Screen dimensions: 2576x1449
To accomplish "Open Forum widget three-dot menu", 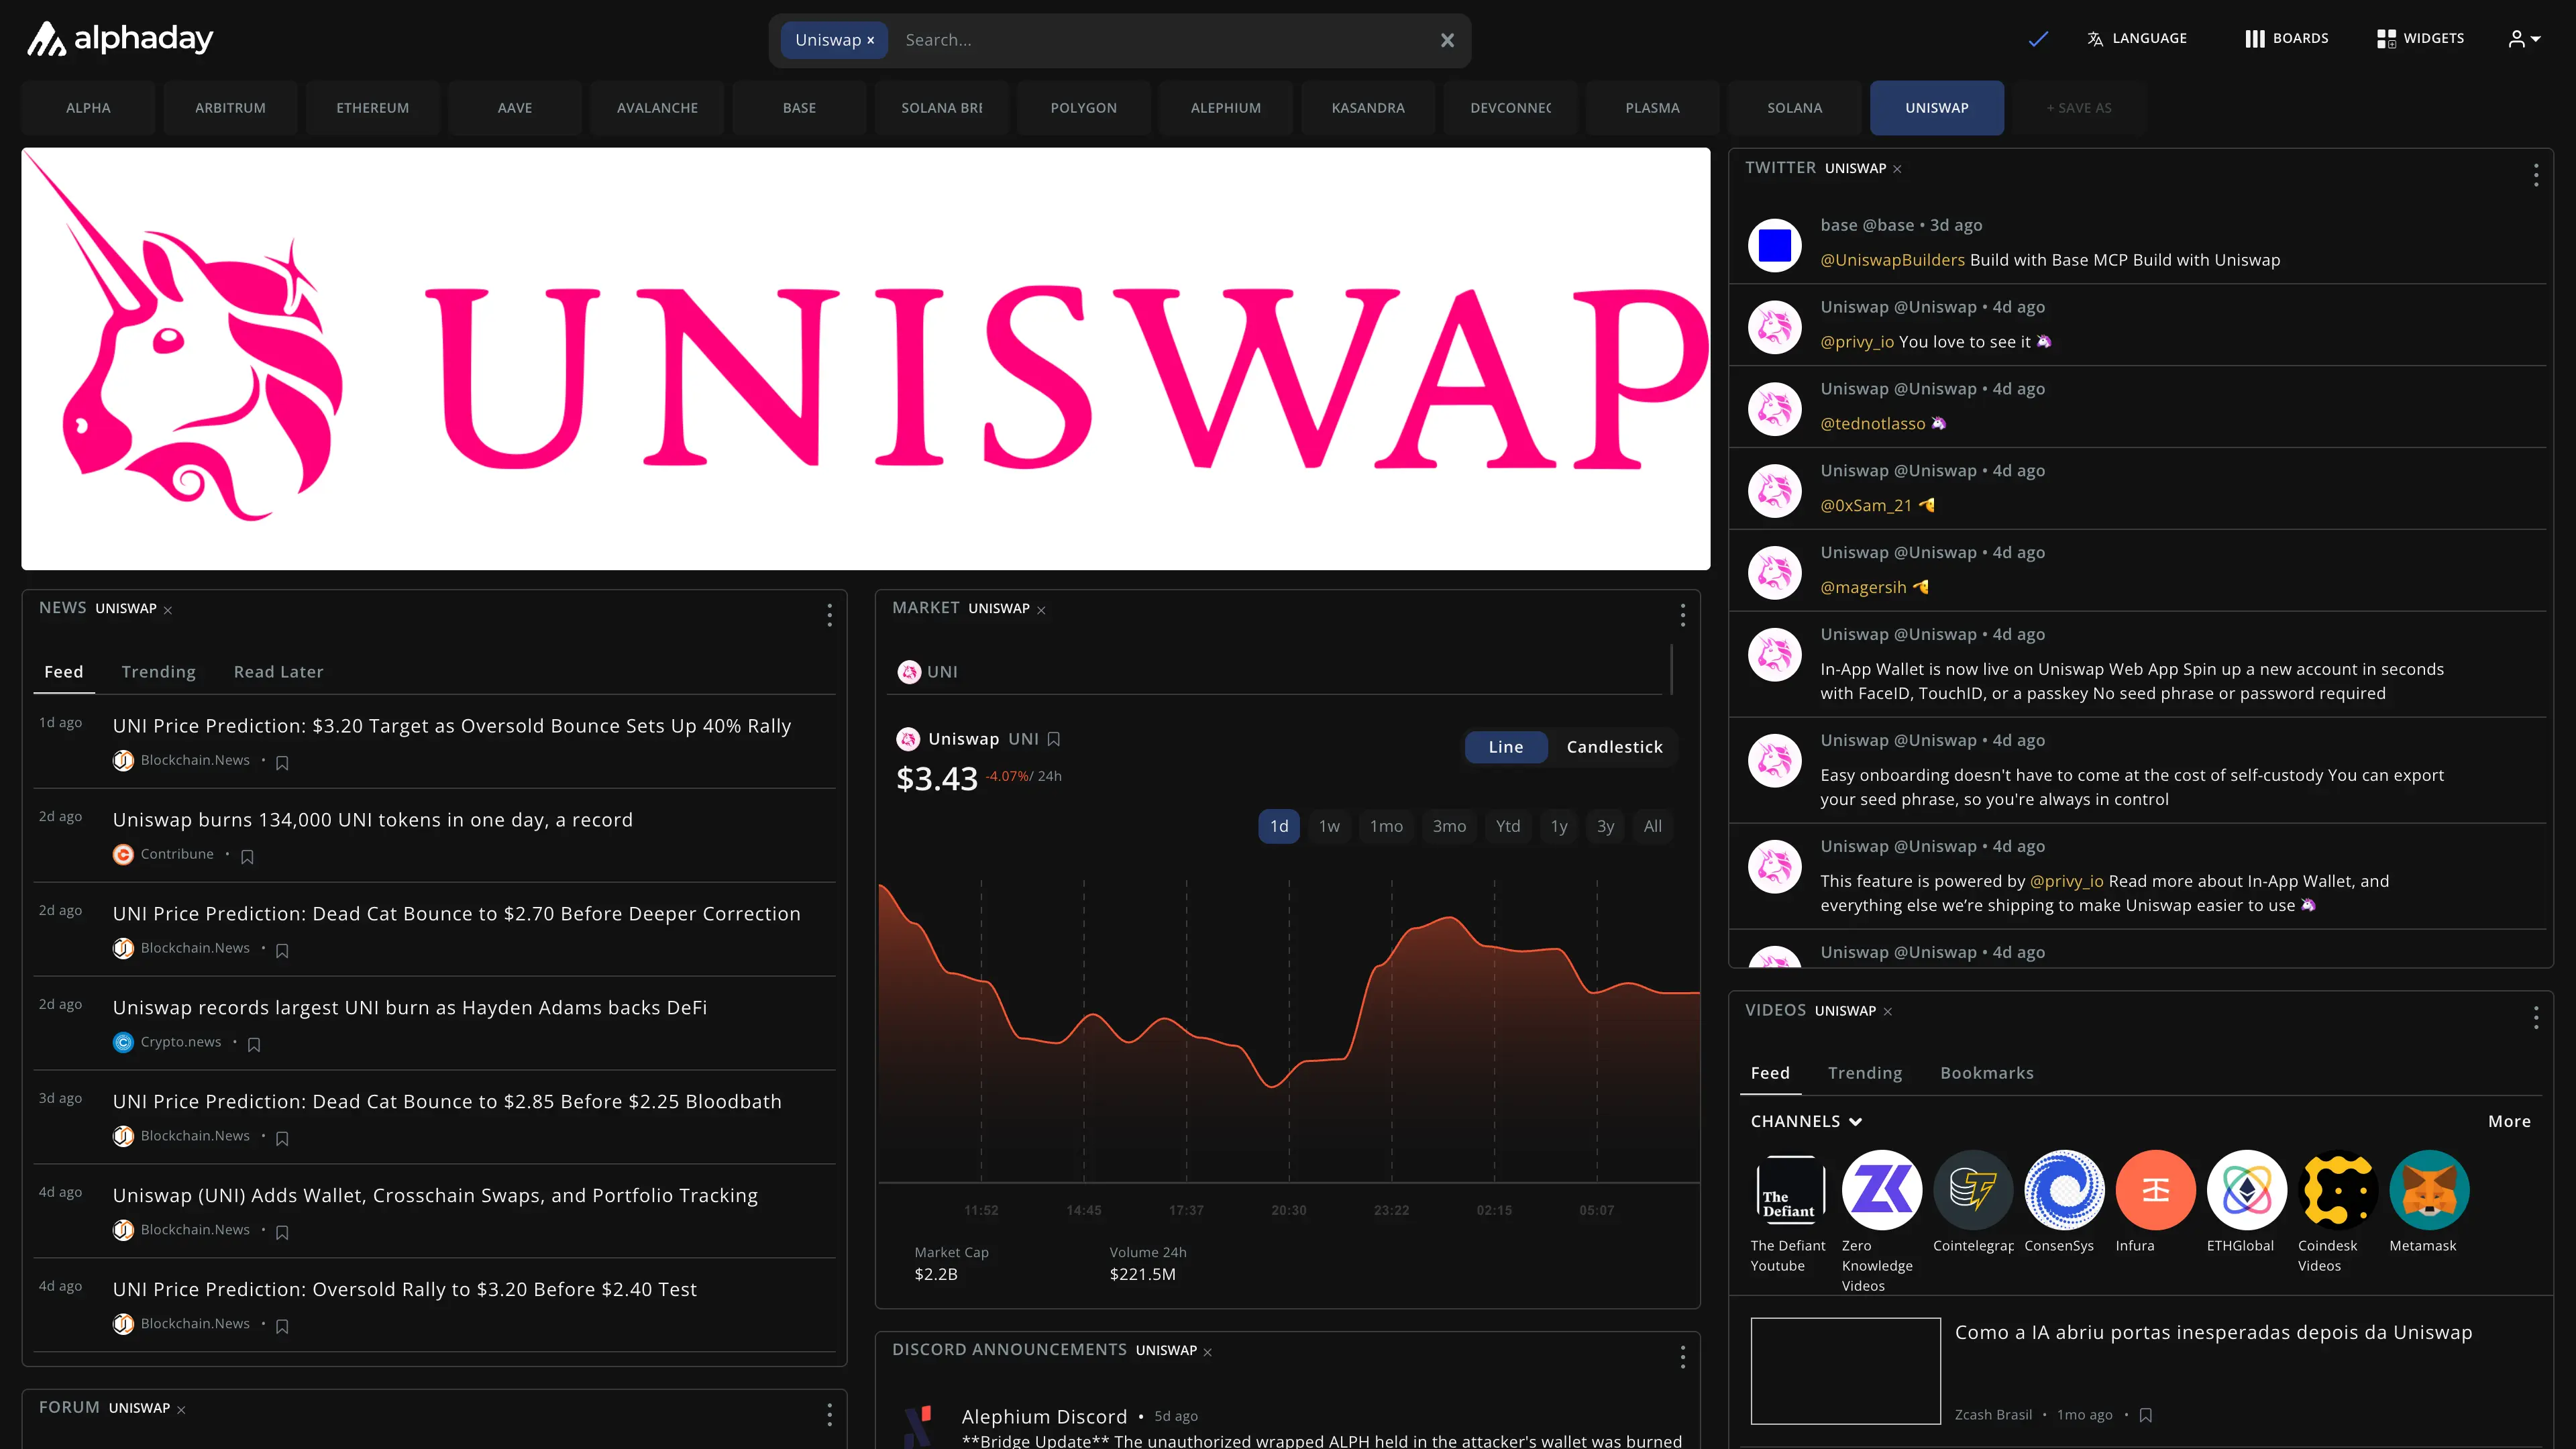I will (829, 1414).
